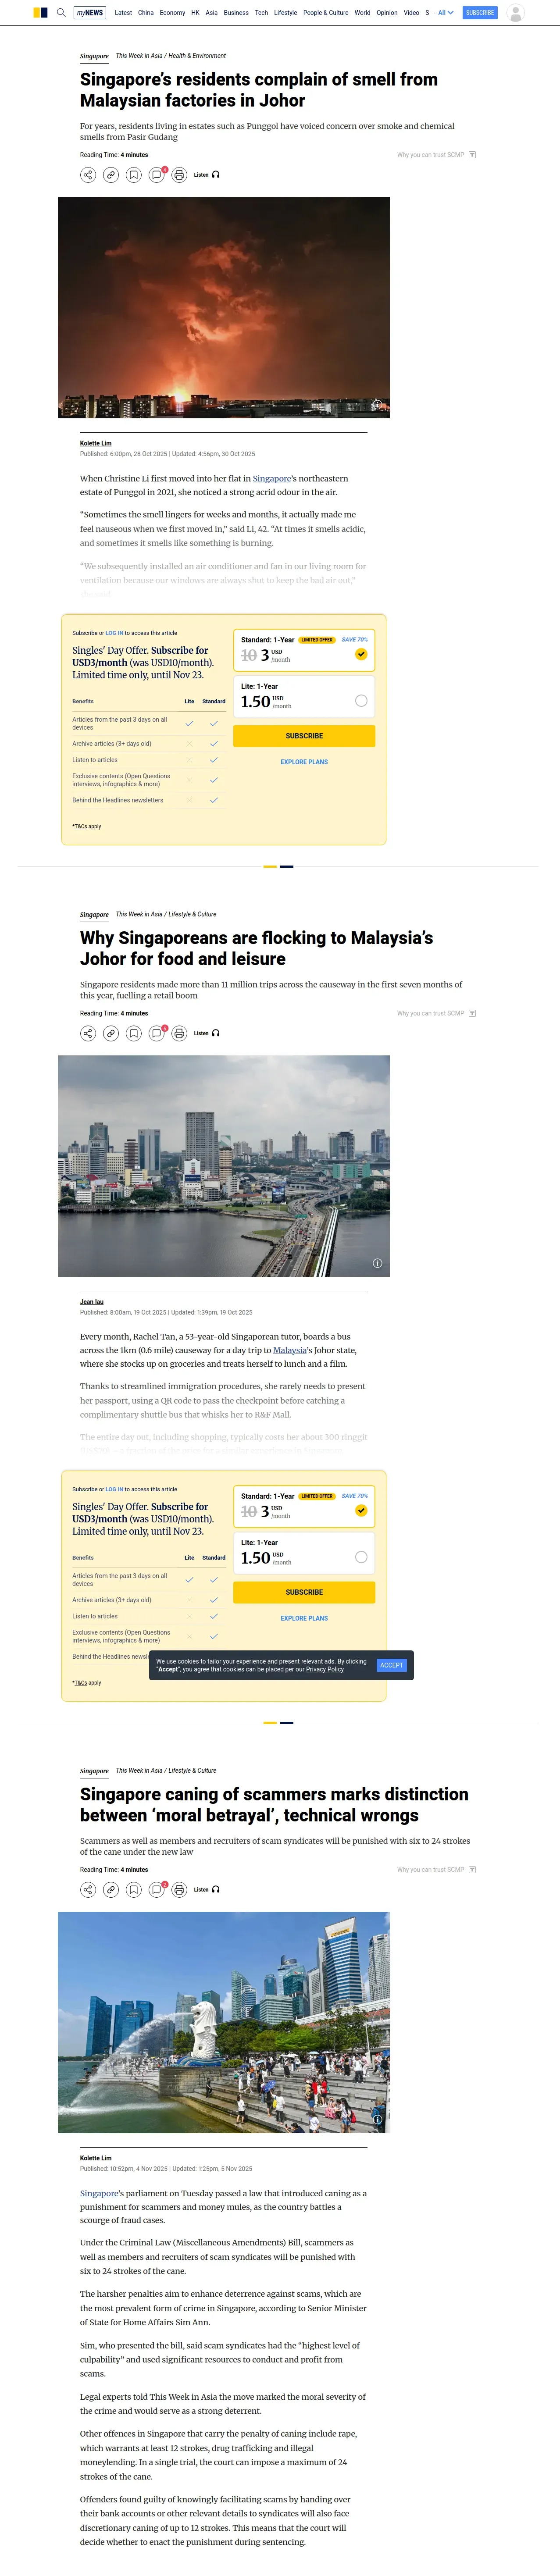Image resolution: width=560 pixels, height=2576 pixels.
Task: Bookmark the Johor factories smell article
Action: click(134, 175)
